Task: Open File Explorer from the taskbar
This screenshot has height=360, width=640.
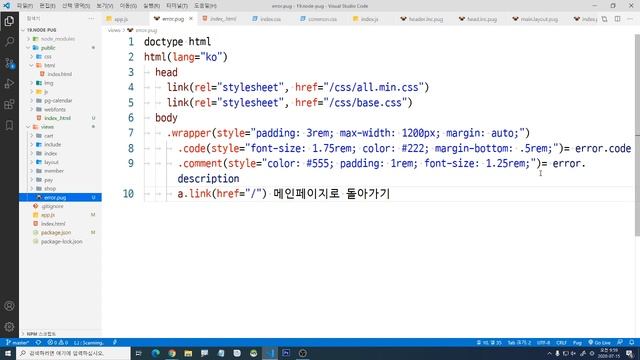Action: click(x=188, y=353)
